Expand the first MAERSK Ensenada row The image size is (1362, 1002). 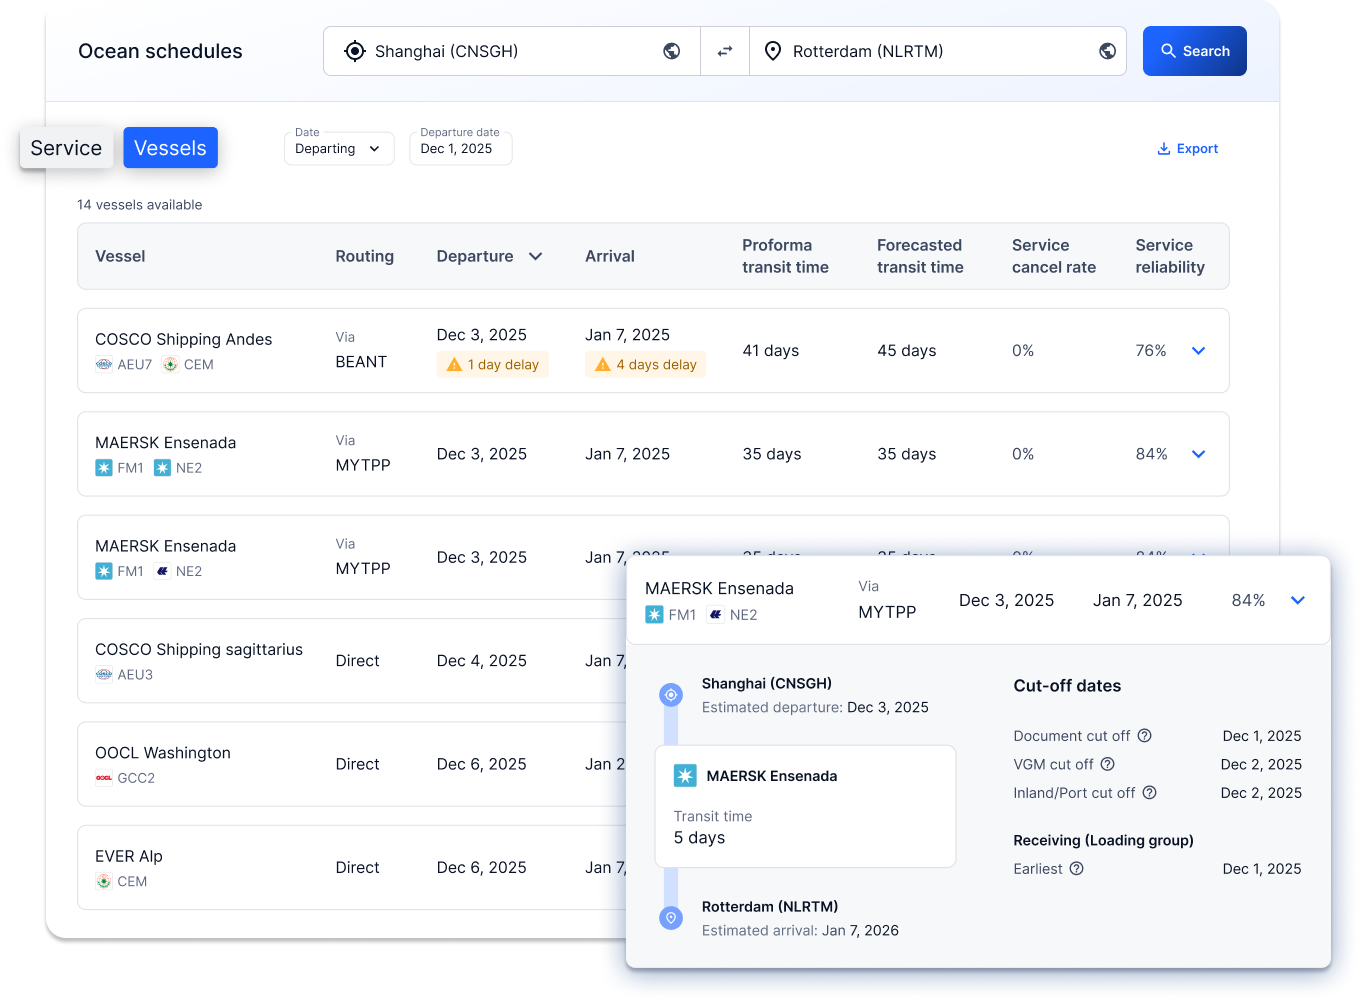[1198, 454]
